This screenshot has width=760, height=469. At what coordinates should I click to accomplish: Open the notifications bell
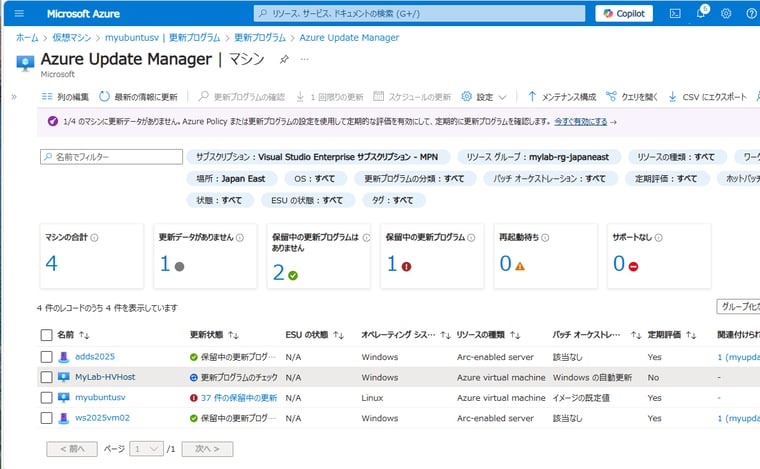coord(701,13)
